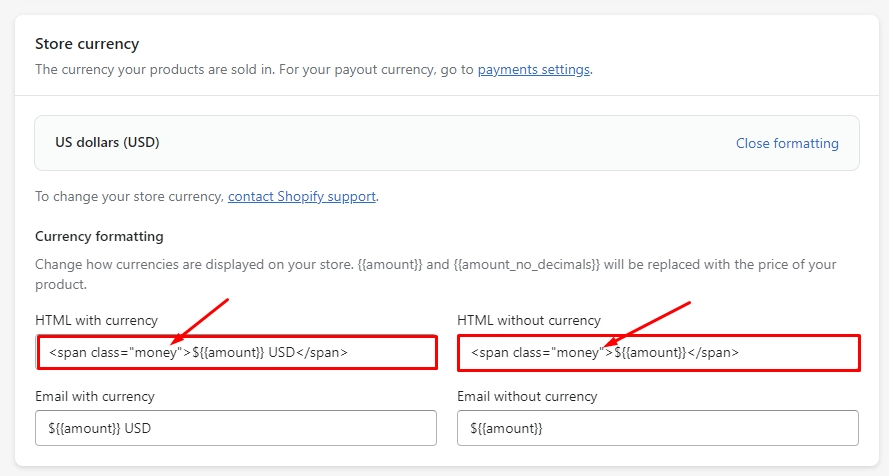Click the "Email without currency" field label
The width and height of the screenshot is (889, 476).
[527, 397]
